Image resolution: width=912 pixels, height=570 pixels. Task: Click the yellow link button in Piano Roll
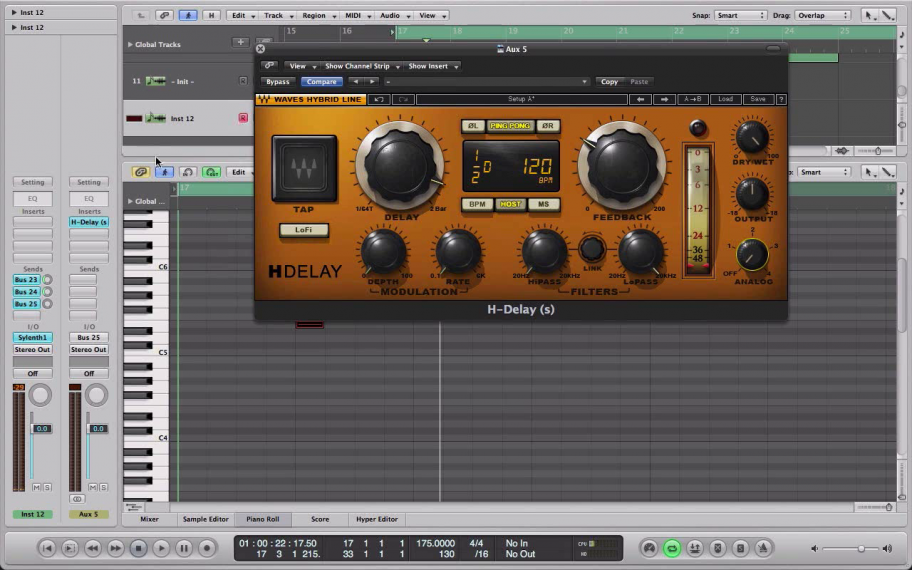click(x=140, y=172)
